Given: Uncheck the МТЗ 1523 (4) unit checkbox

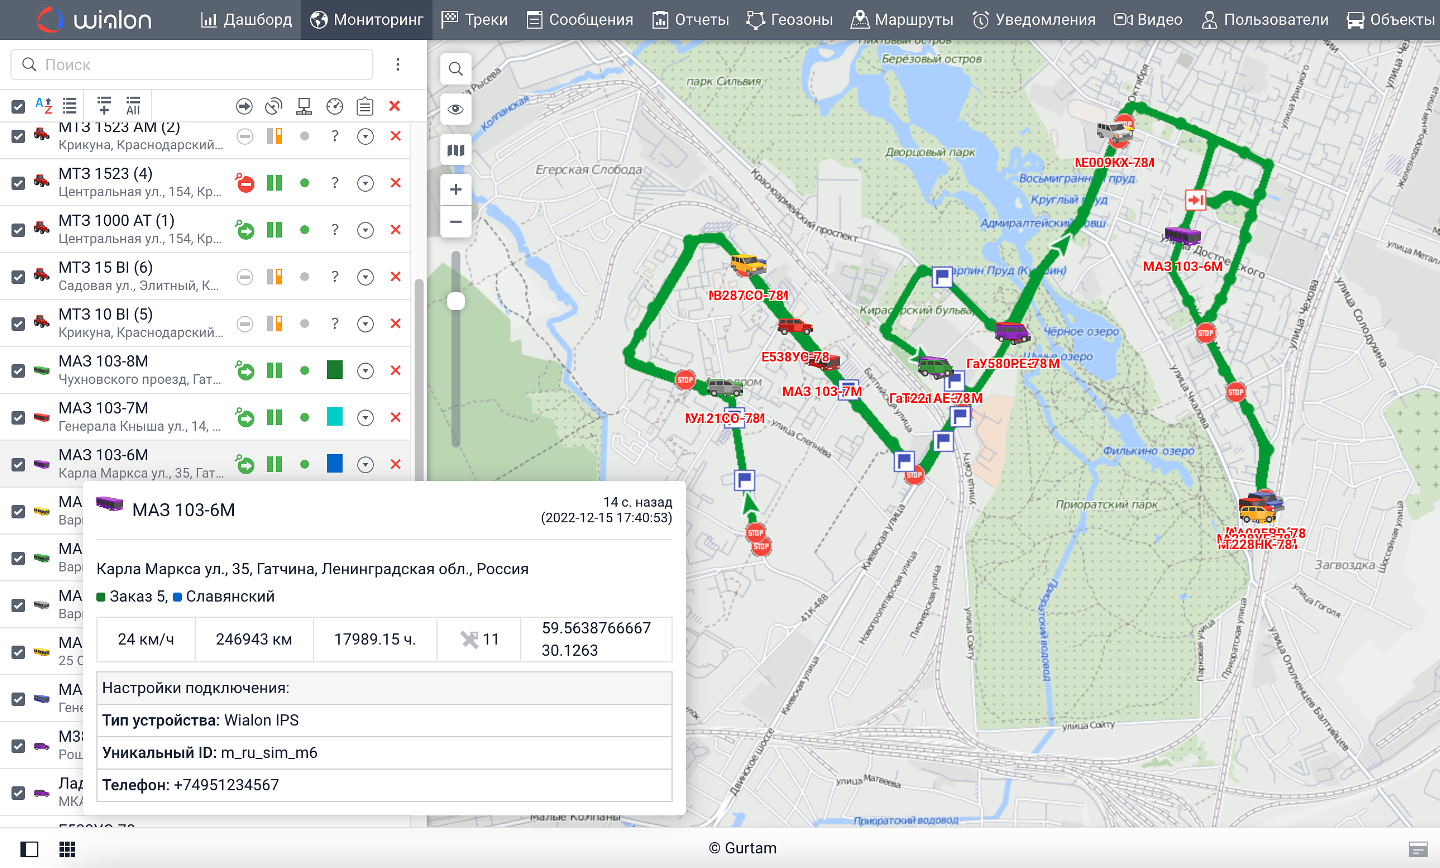Looking at the screenshot, I should click(18, 183).
